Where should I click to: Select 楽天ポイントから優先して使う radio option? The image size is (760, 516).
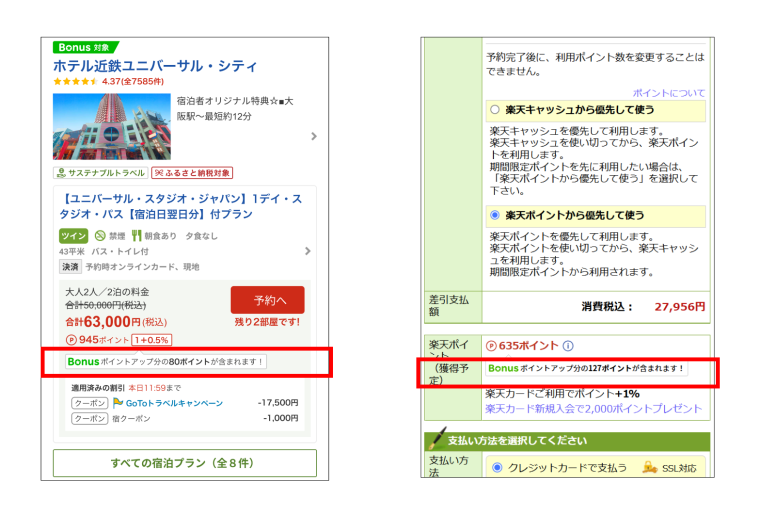click(x=495, y=215)
